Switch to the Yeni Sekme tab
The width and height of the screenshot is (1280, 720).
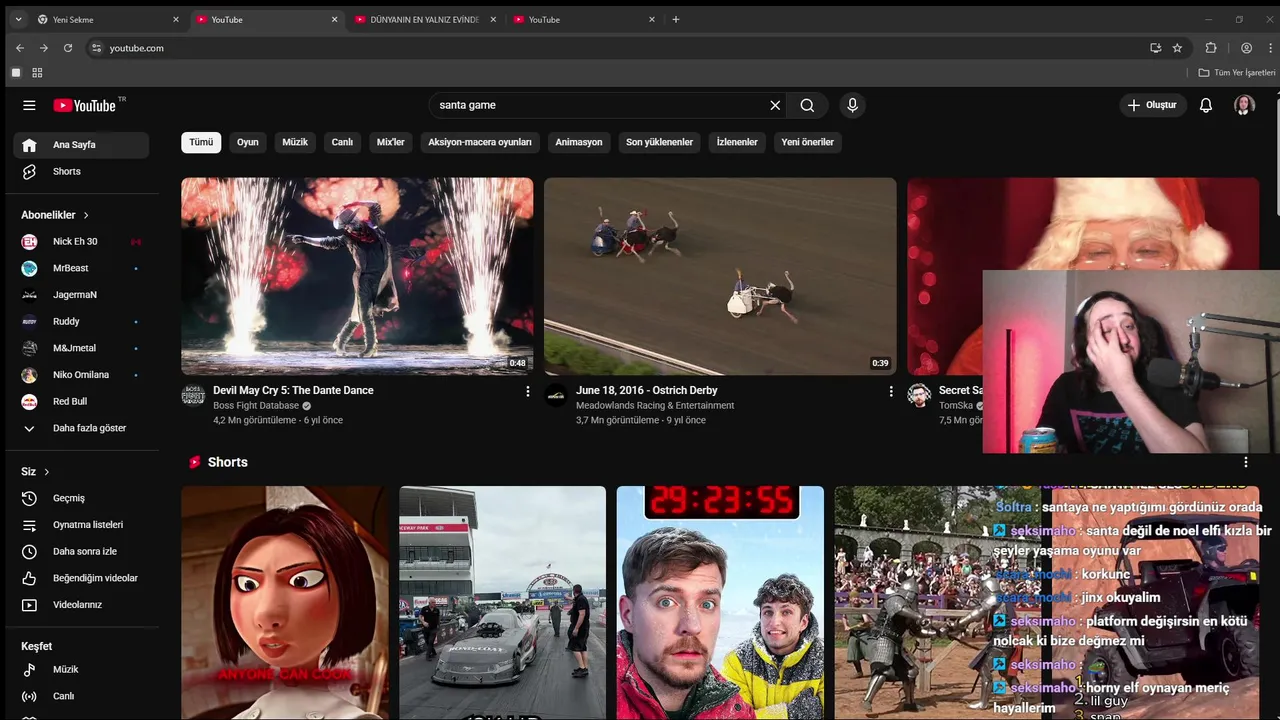pyautogui.click(x=108, y=19)
